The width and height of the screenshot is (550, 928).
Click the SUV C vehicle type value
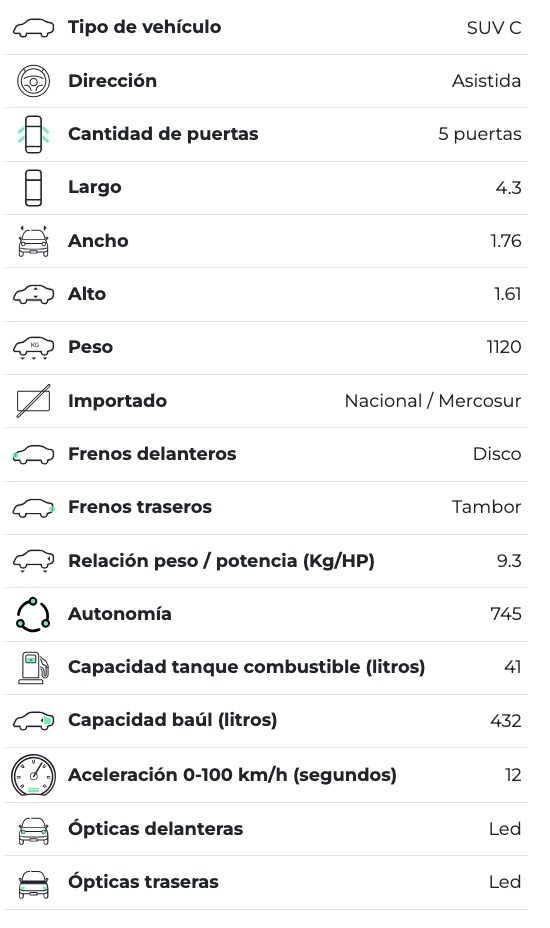(x=494, y=28)
